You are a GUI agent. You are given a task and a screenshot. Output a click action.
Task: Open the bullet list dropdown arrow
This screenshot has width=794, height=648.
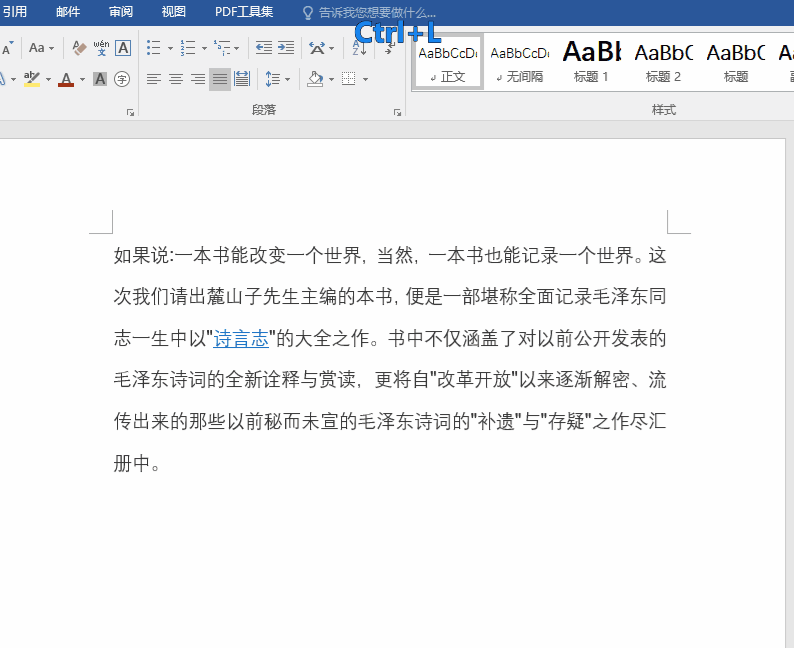pos(170,48)
